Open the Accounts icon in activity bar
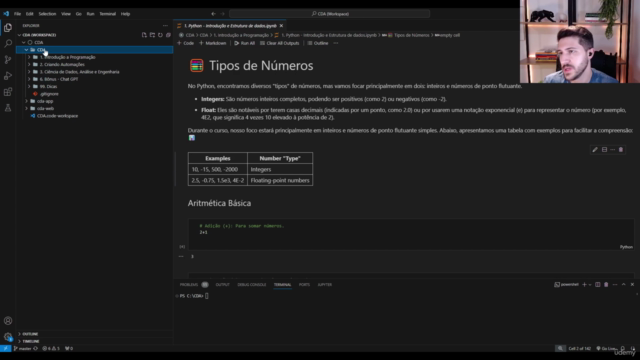Image resolution: width=640 pixels, height=360 pixels. pos(8,321)
